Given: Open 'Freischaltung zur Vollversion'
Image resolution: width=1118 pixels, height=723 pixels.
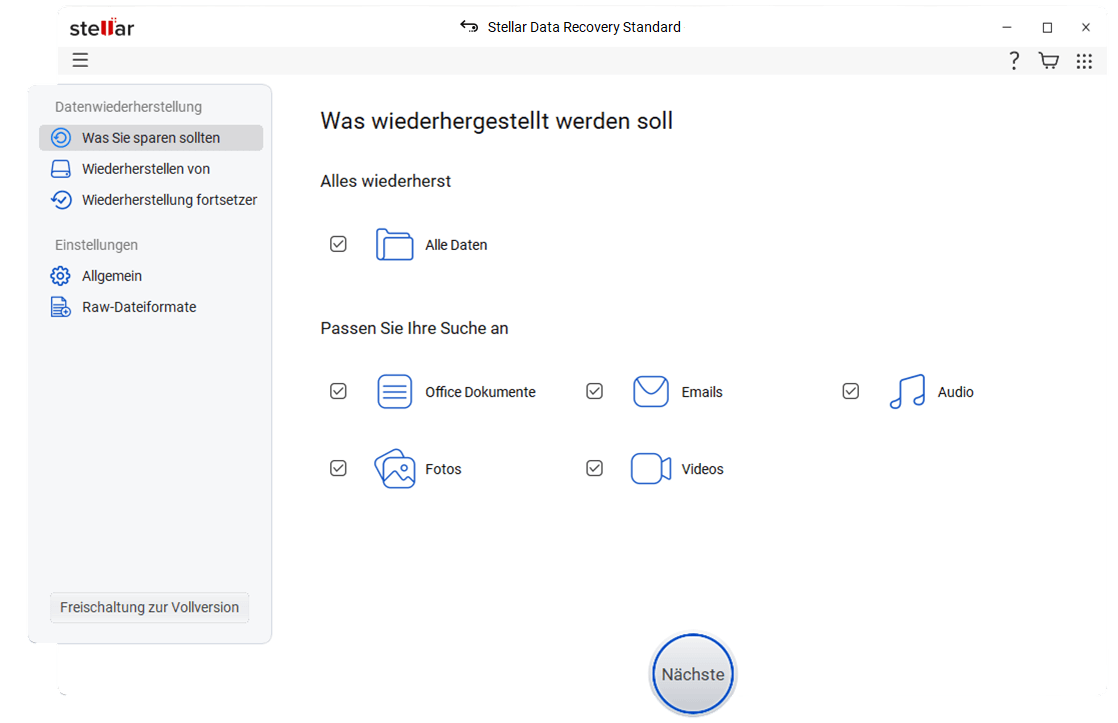Looking at the screenshot, I should click(149, 607).
